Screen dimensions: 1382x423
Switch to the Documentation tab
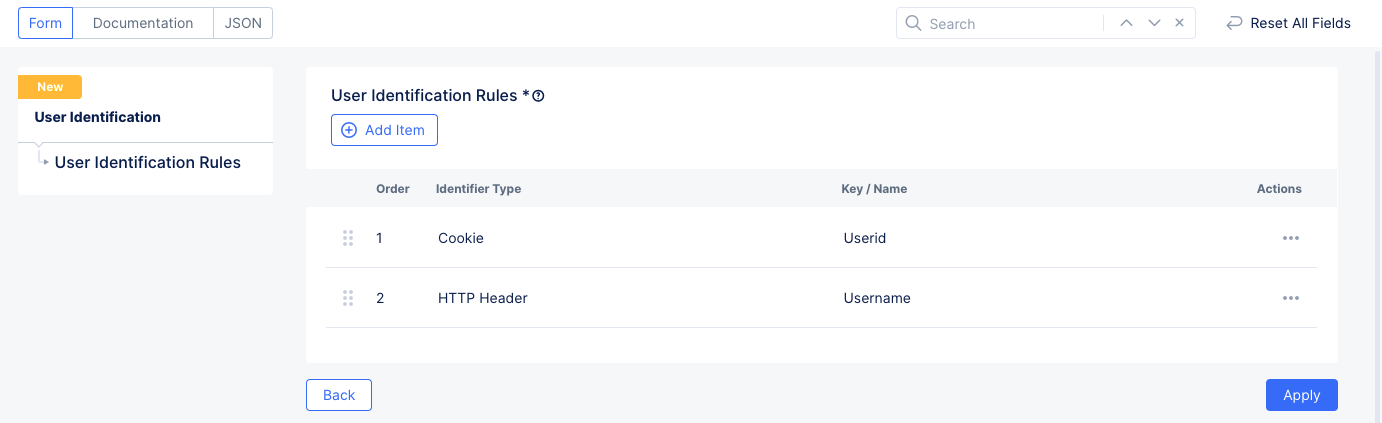coord(143,23)
